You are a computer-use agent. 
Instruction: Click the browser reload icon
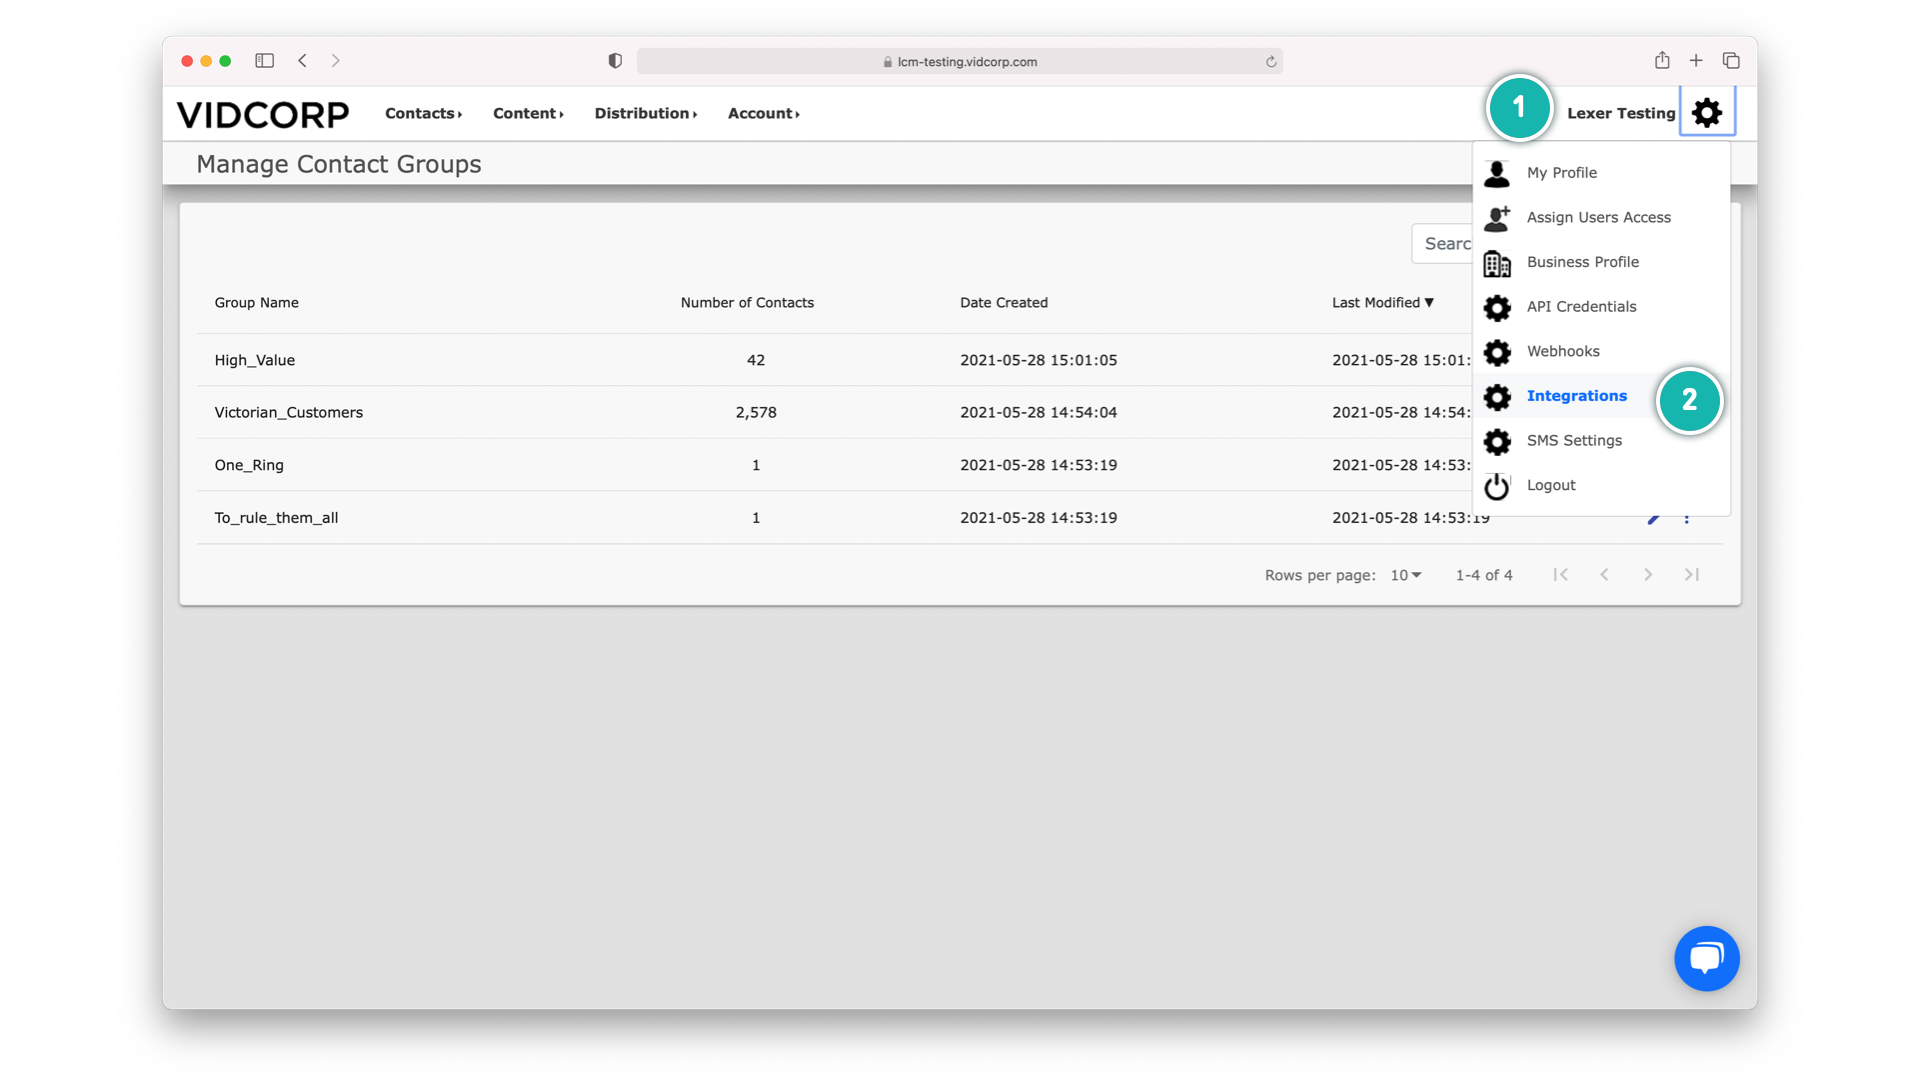click(x=1271, y=62)
